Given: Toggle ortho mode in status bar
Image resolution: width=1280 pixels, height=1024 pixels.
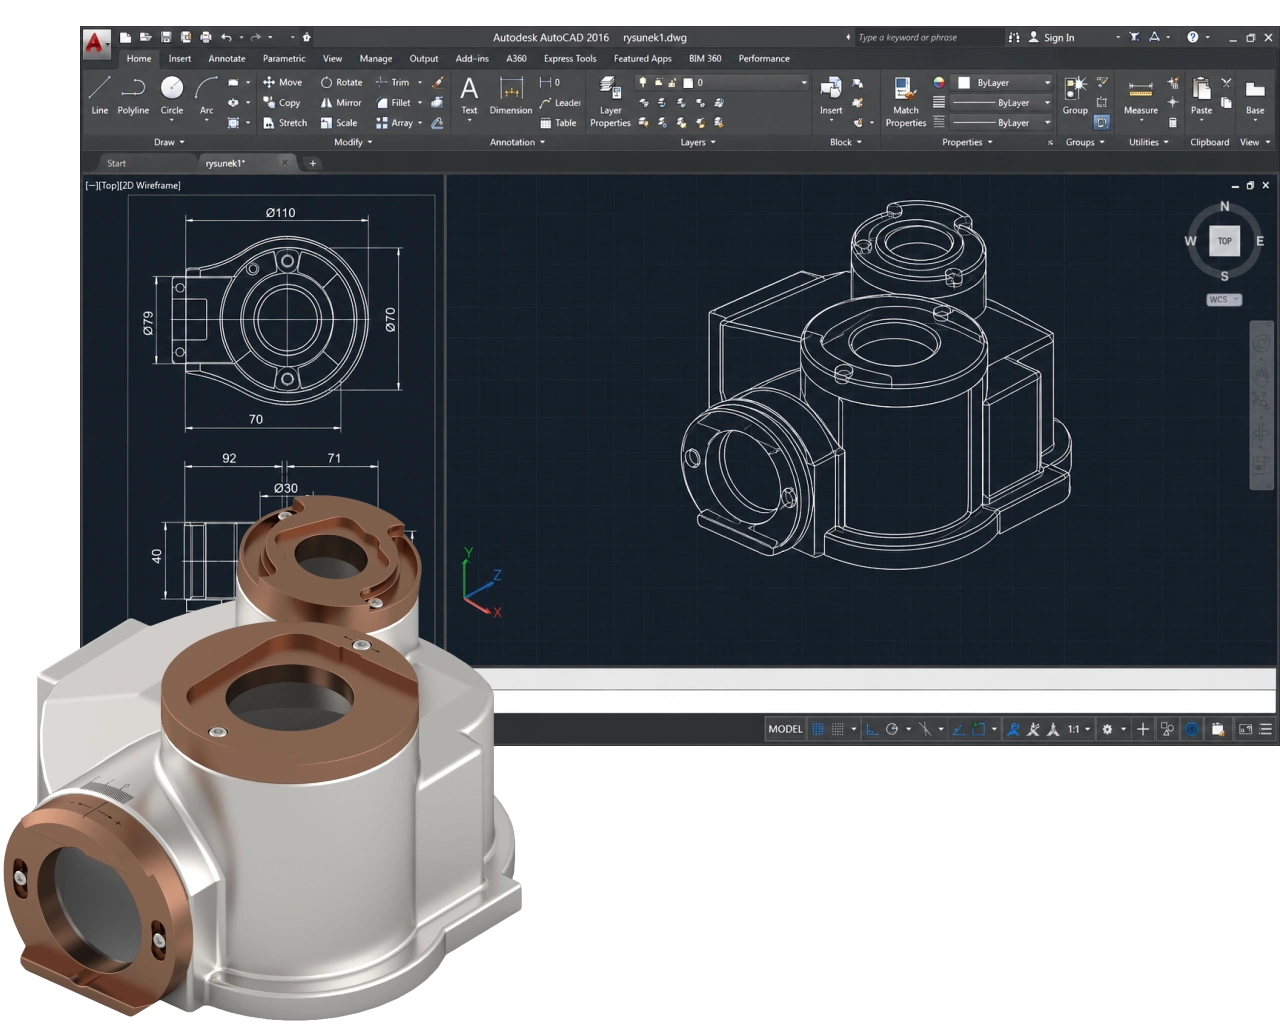Looking at the screenshot, I should [x=872, y=729].
